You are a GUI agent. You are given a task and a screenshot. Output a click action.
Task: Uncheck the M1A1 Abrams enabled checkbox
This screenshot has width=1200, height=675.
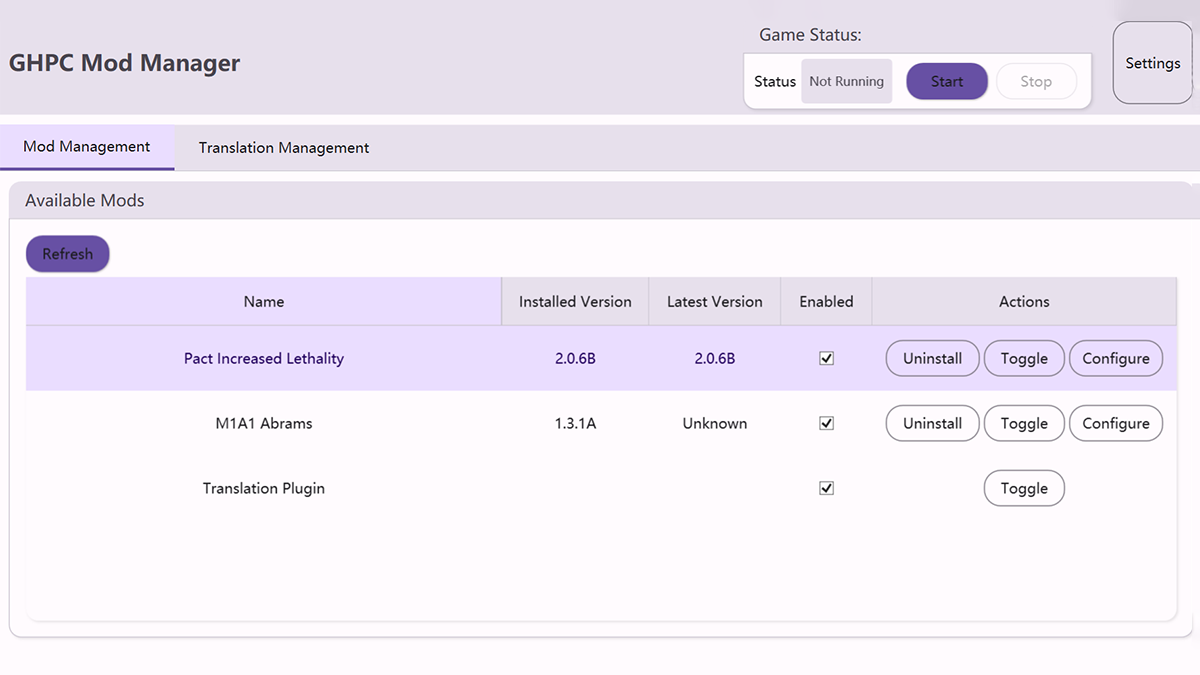click(826, 423)
